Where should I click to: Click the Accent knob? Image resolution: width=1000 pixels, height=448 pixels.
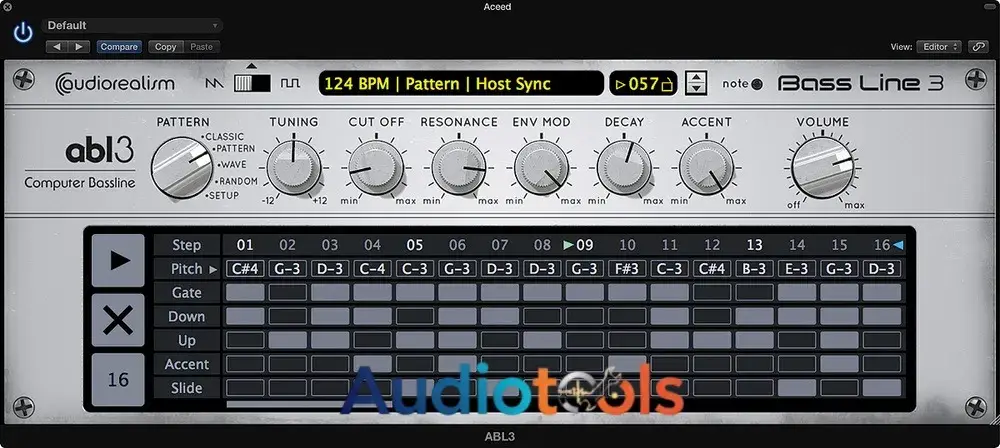[707, 168]
